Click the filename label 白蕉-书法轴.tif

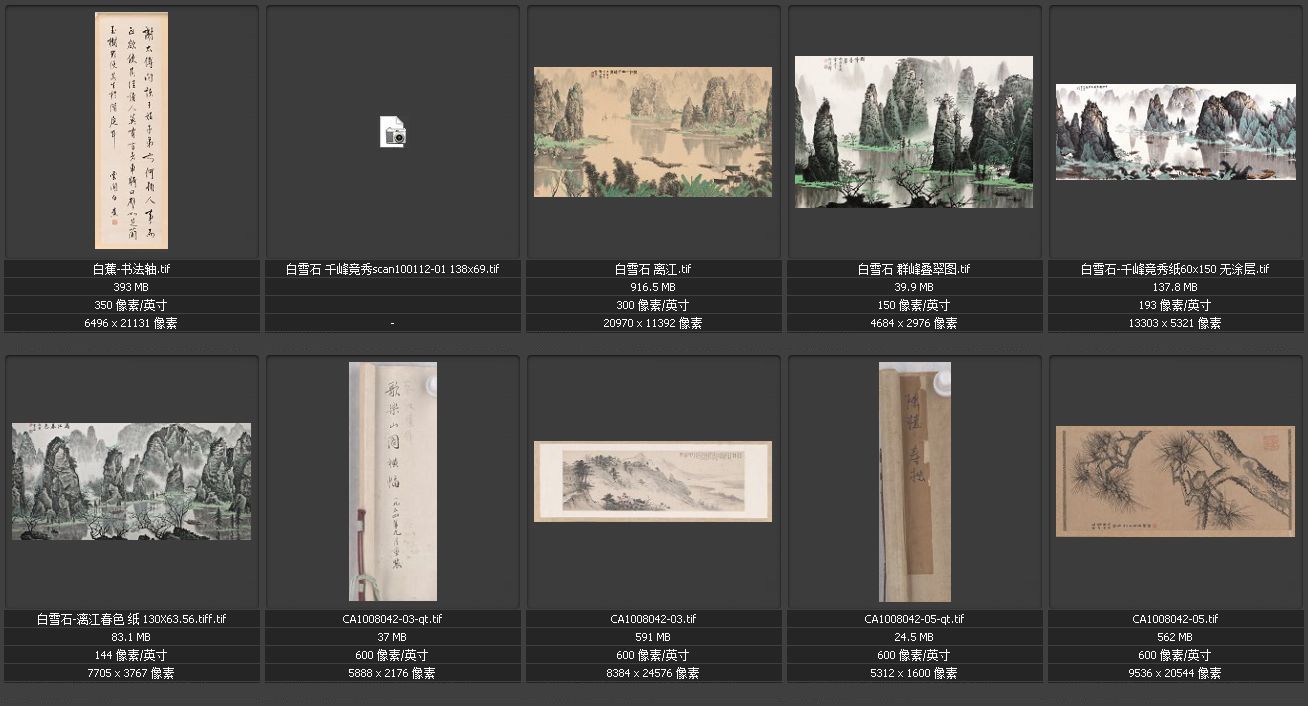click(131, 269)
